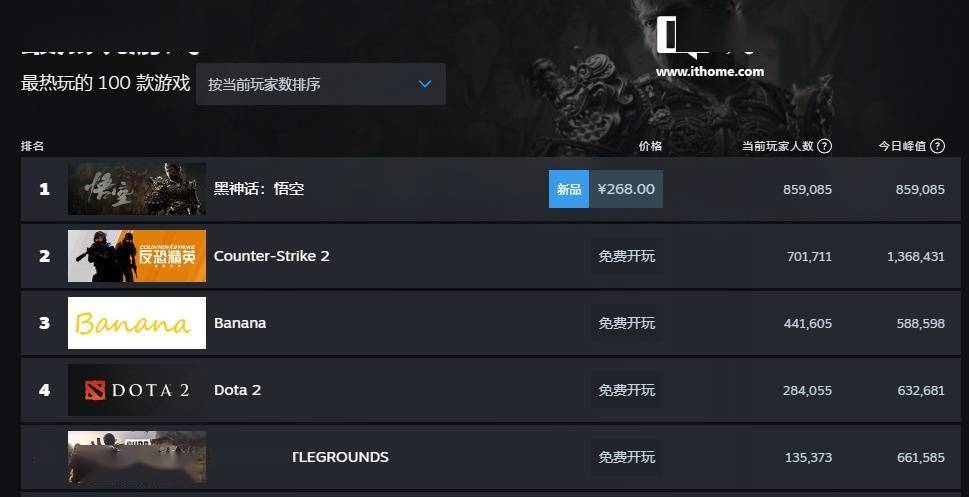This screenshot has height=497, width=969.
Task: Click the 今日峰值 column header
Action: pos(902,146)
